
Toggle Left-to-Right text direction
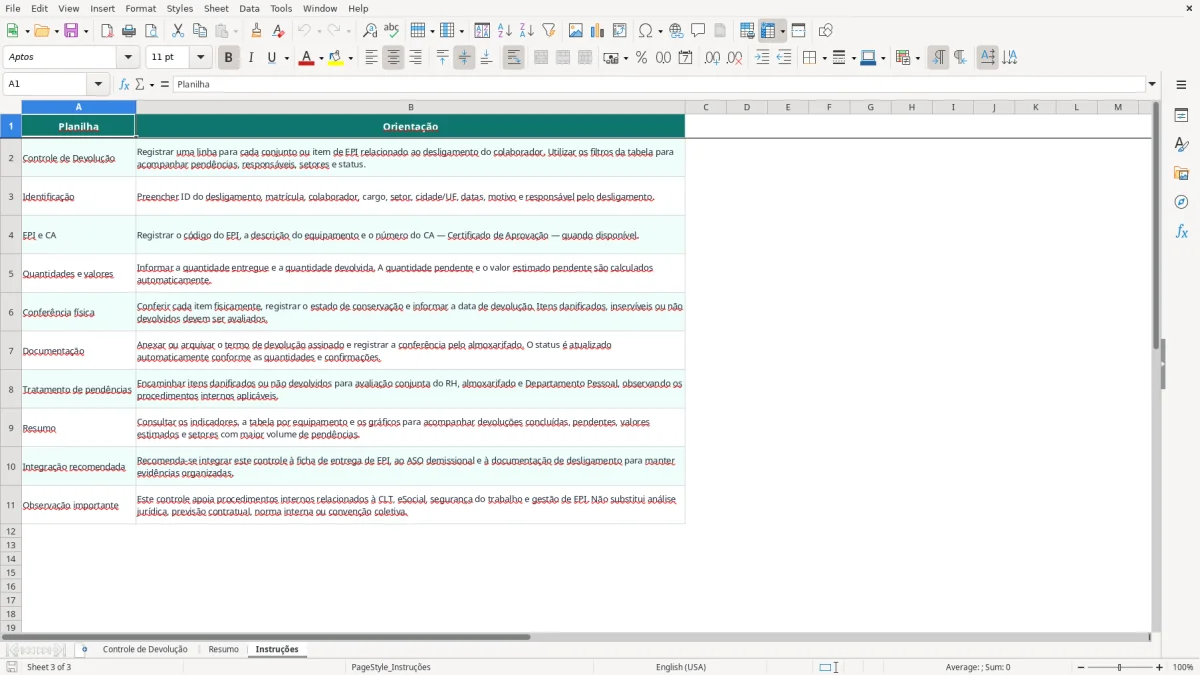click(x=938, y=58)
